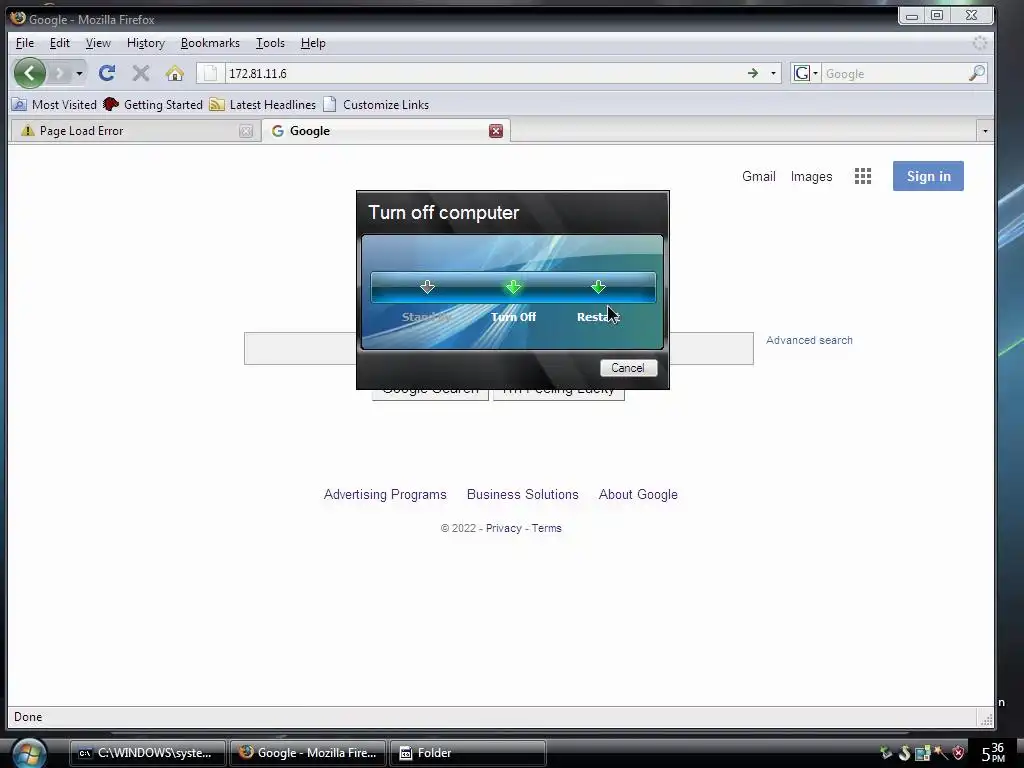Screen dimensions: 1024x768
Task: Open Latest Headlines feed bookmark
Action: [x=263, y=104]
